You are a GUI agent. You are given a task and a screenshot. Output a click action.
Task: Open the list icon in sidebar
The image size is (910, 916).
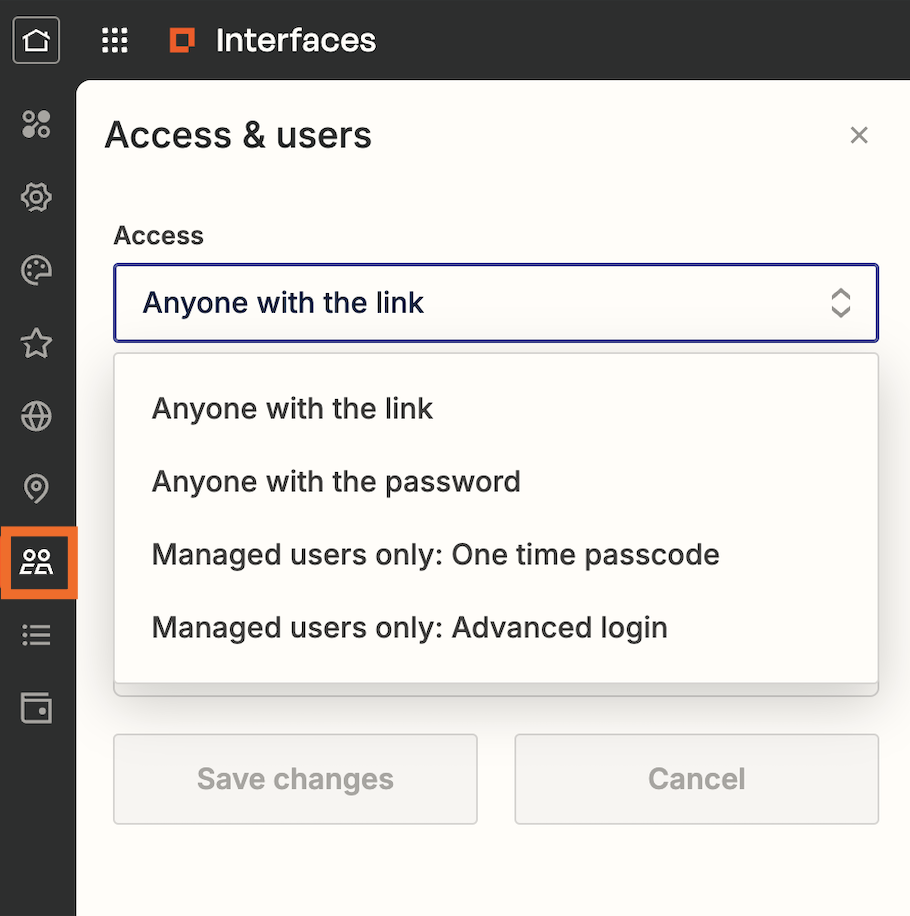[x=36, y=635]
